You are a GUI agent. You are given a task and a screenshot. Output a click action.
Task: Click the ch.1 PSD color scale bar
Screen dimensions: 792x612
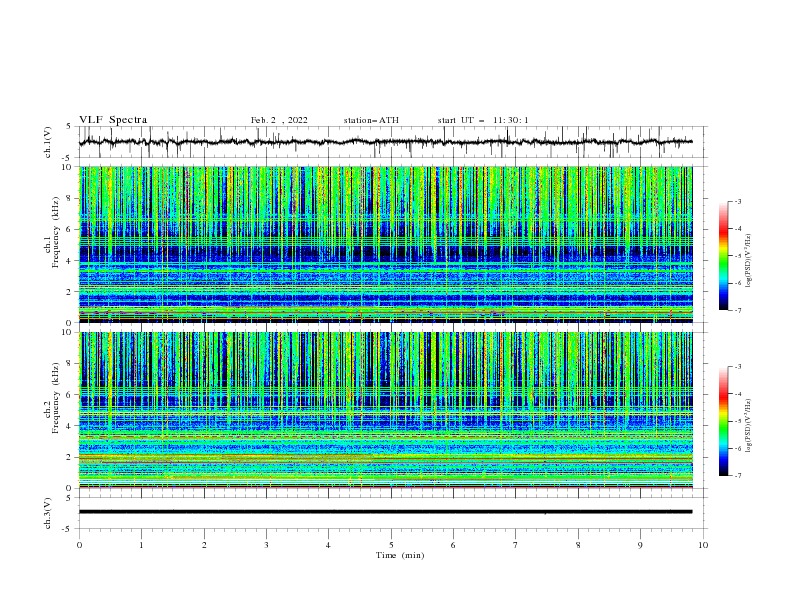(723, 256)
